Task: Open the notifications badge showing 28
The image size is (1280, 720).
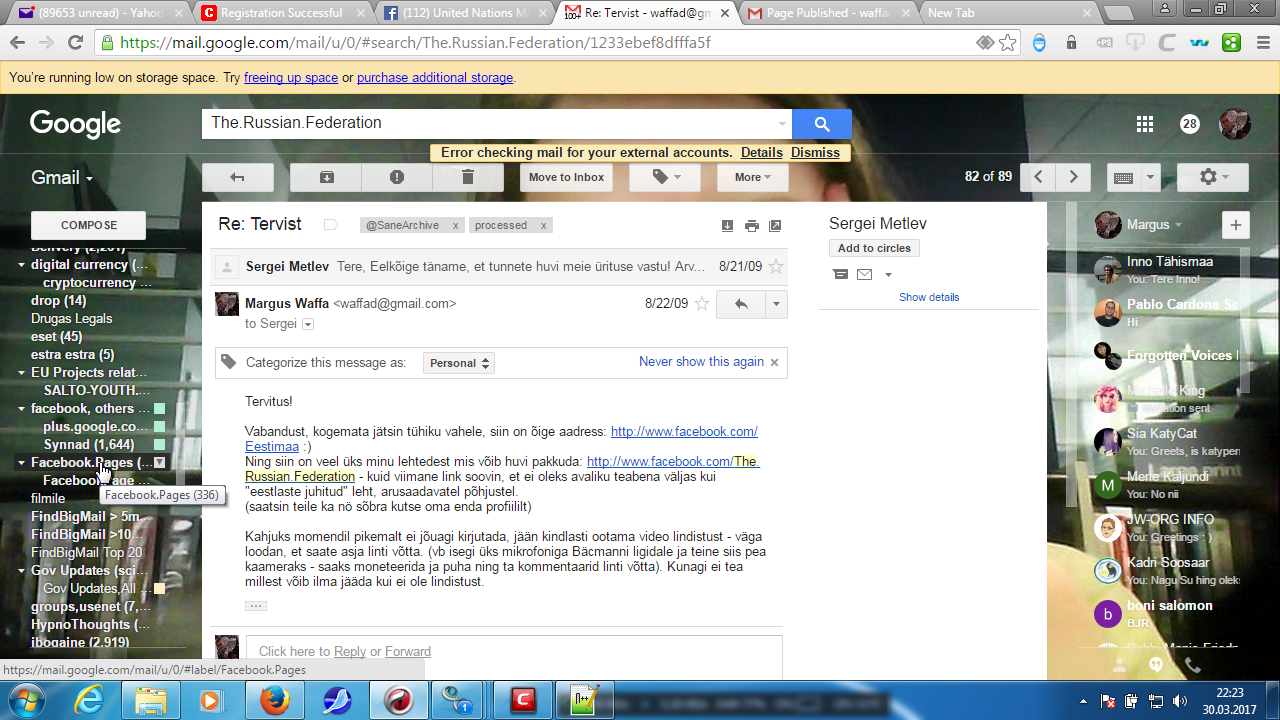Action: 1189,124
